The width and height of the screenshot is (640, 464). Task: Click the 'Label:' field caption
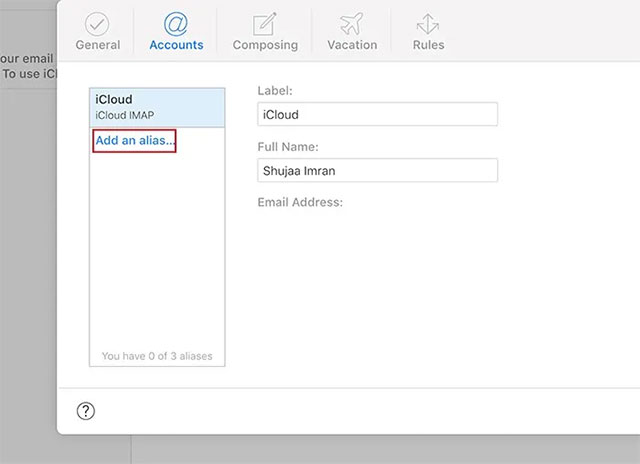275,91
